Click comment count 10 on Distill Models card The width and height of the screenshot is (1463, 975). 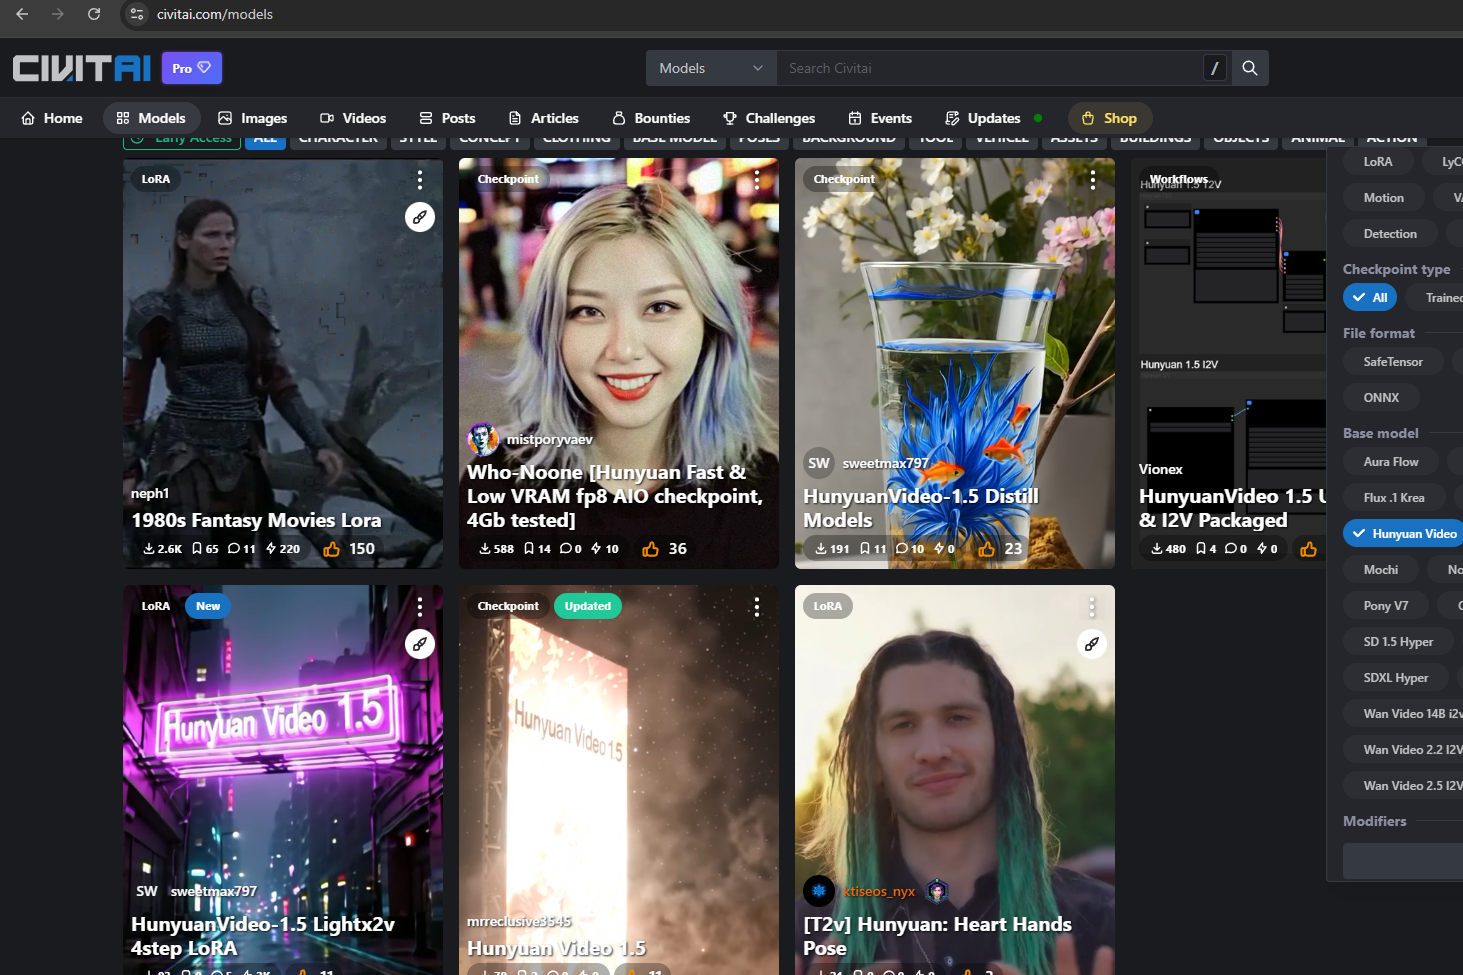(x=910, y=549)
